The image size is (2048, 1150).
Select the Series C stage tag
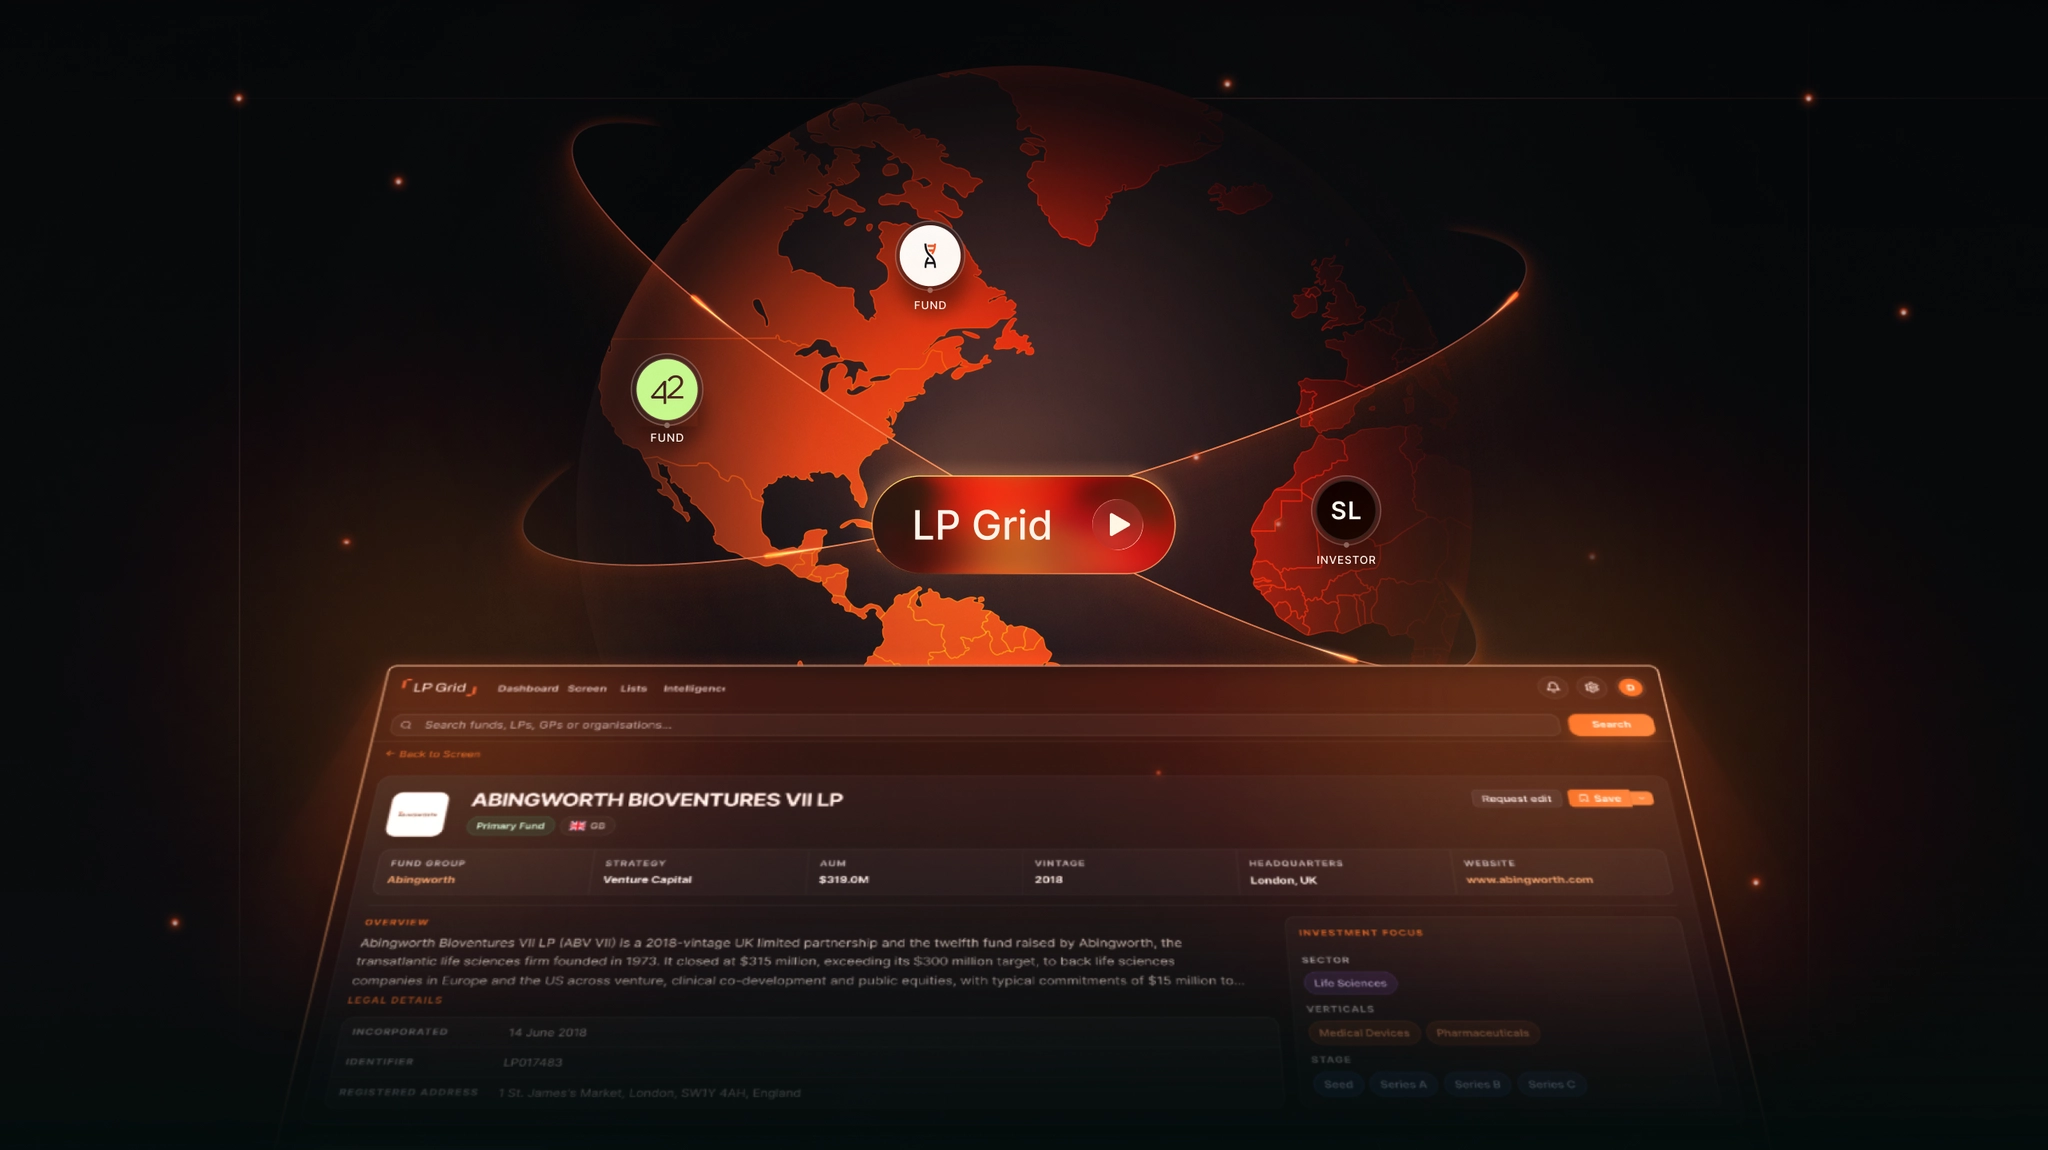pyautogui.click(x=1551, y=1084)
